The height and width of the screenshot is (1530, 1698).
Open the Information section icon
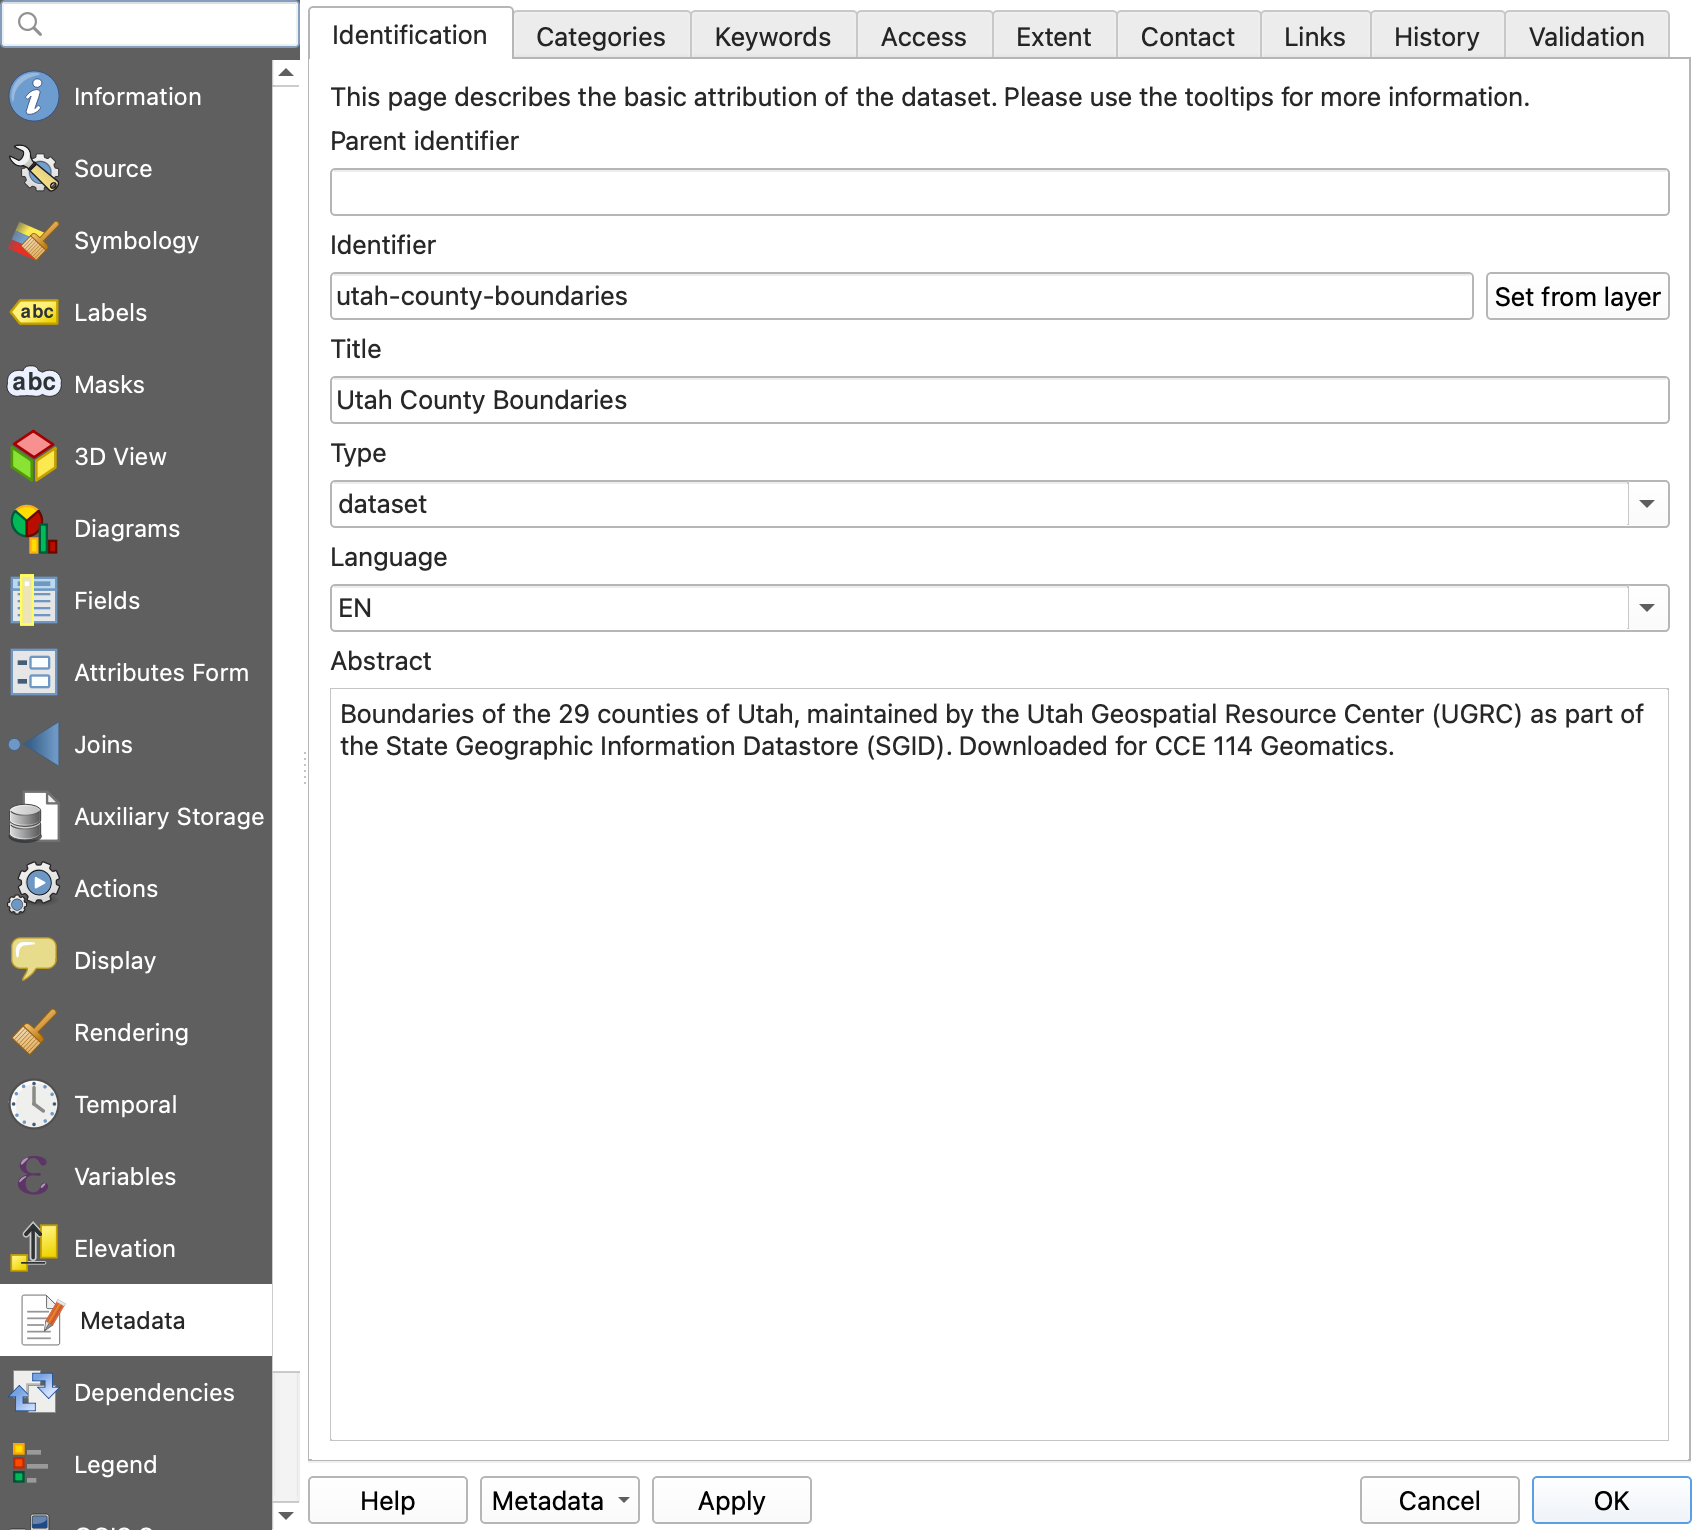tap(34, 97)
